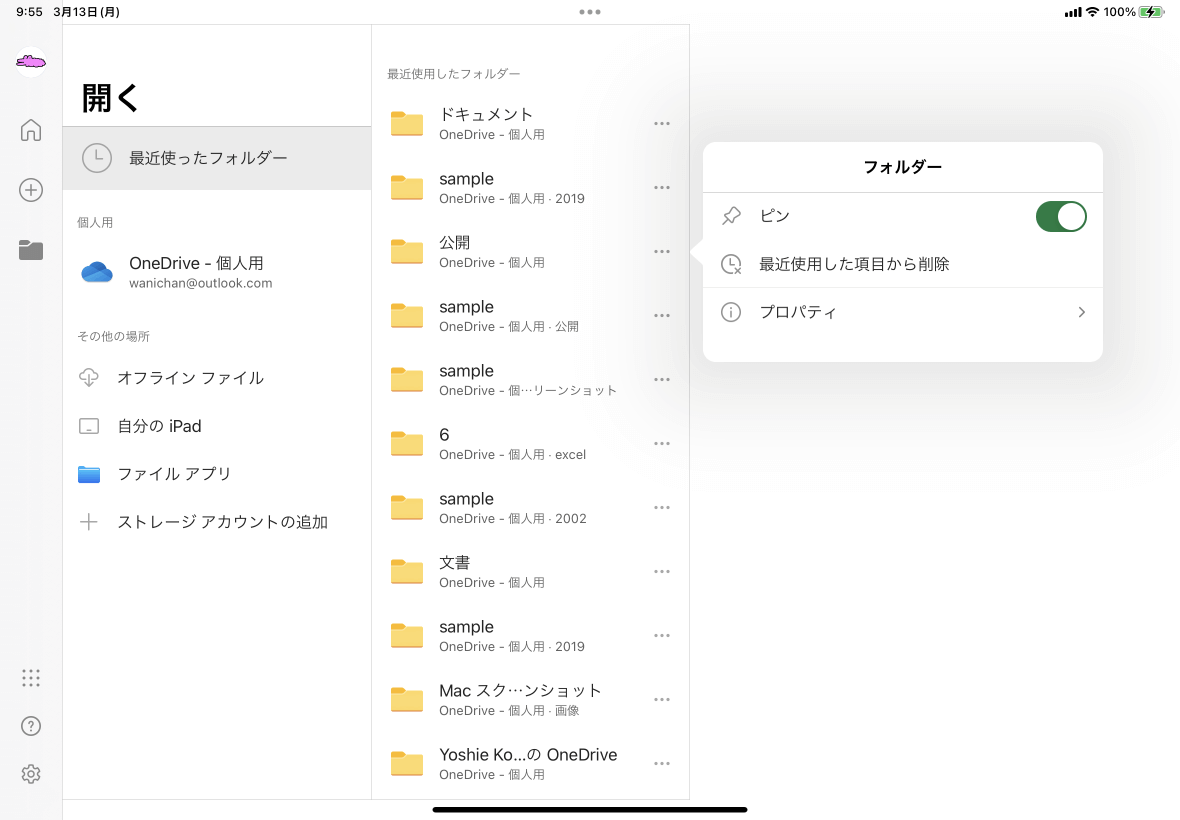Open the ドキュメント folder
The height and width of the screenshot is (820, 1180).
tap(531, 123)
